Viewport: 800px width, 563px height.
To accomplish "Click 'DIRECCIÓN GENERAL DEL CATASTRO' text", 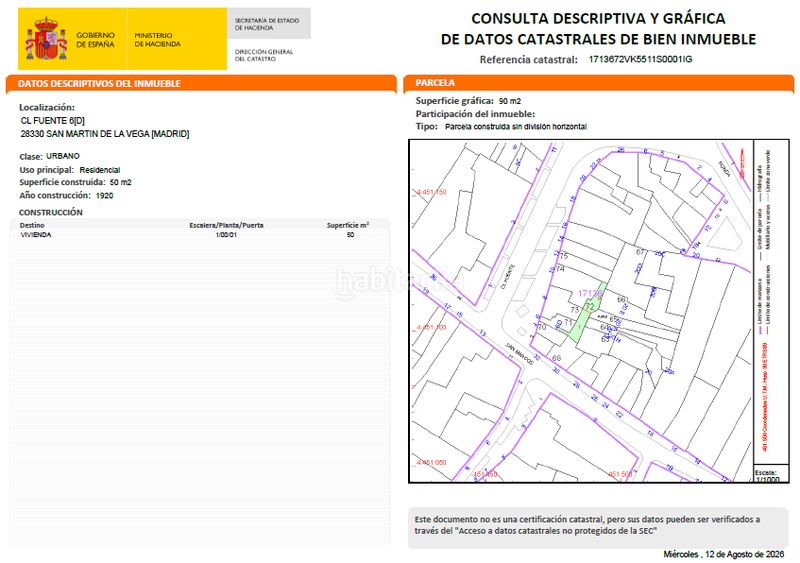I will click(x=264, y=55).
